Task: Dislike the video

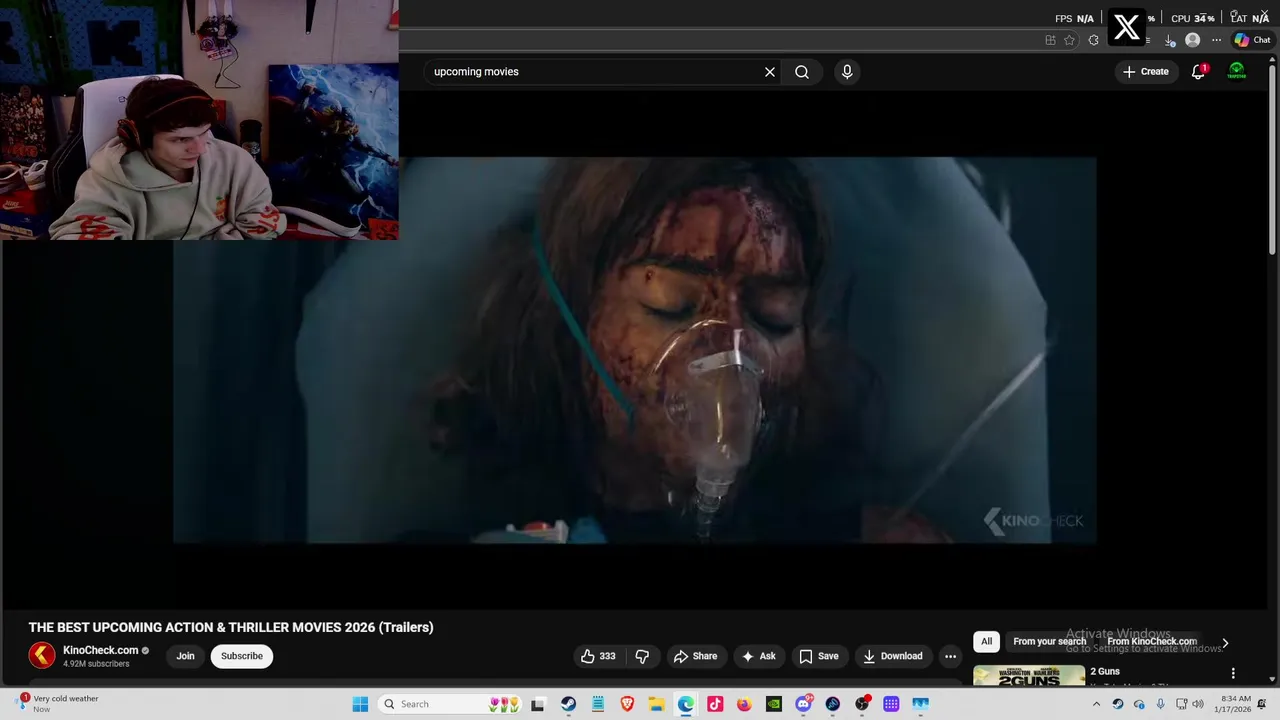Action: click(x=642, y=656)
